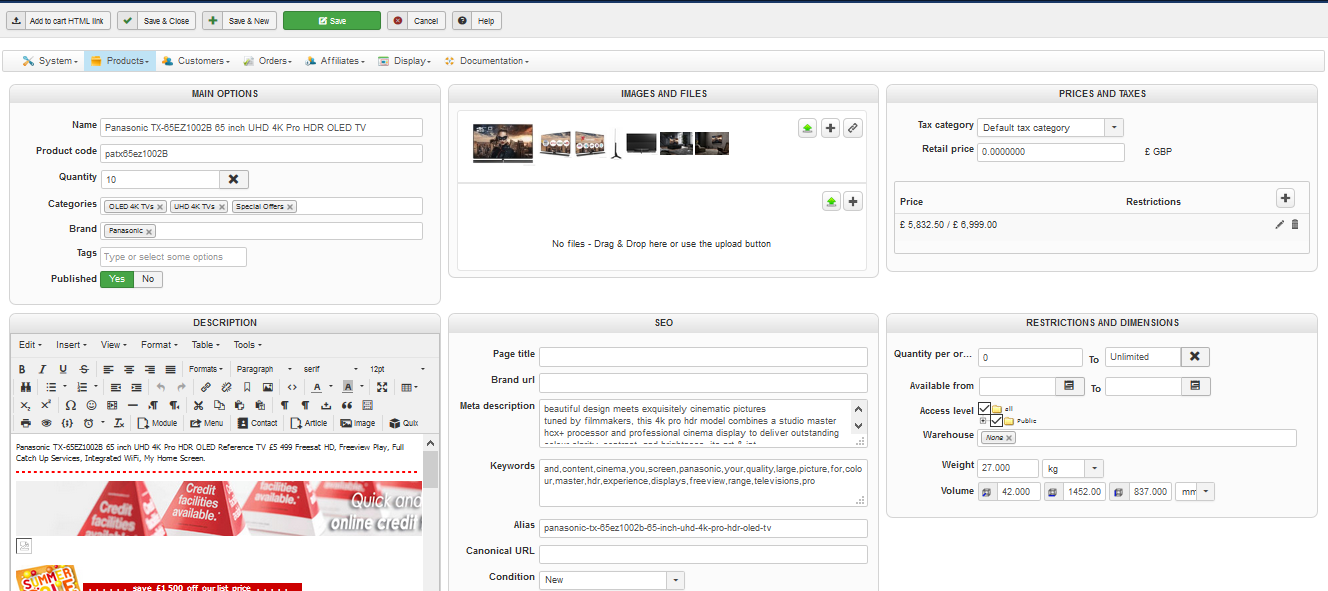Insert a blockquote in the editor
Image resolution: width=1328 pixels, height=591 pixels.
pos(347,405)
